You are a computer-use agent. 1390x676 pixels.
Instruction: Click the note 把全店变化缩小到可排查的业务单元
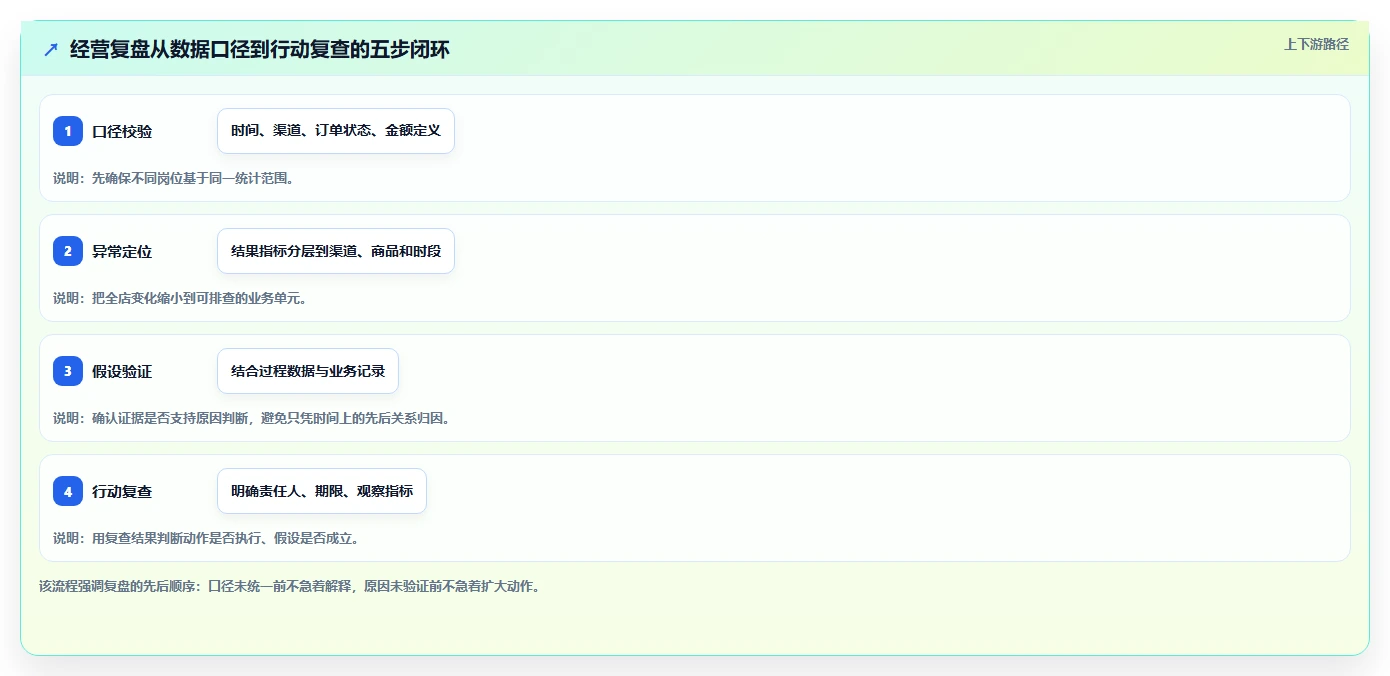[x=180, y=298]
